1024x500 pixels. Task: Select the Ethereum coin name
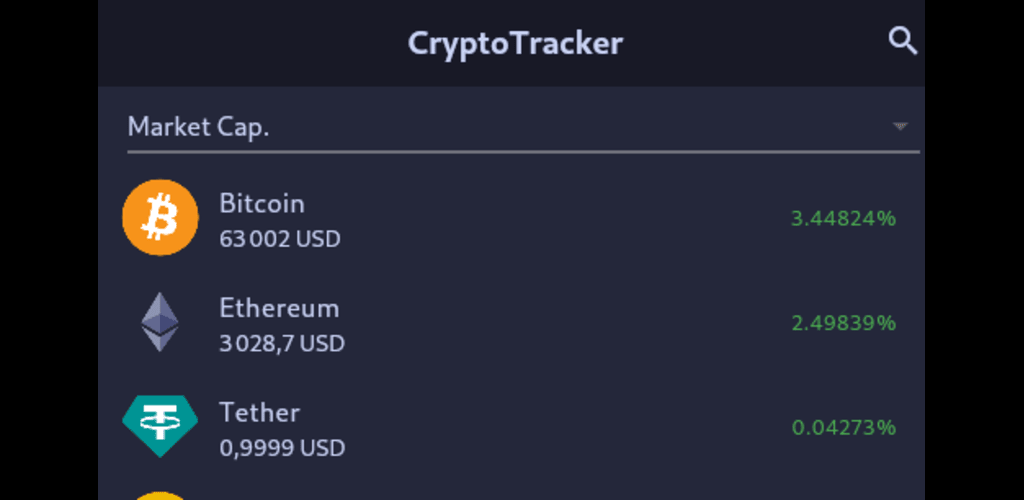(x=279, y=307)
